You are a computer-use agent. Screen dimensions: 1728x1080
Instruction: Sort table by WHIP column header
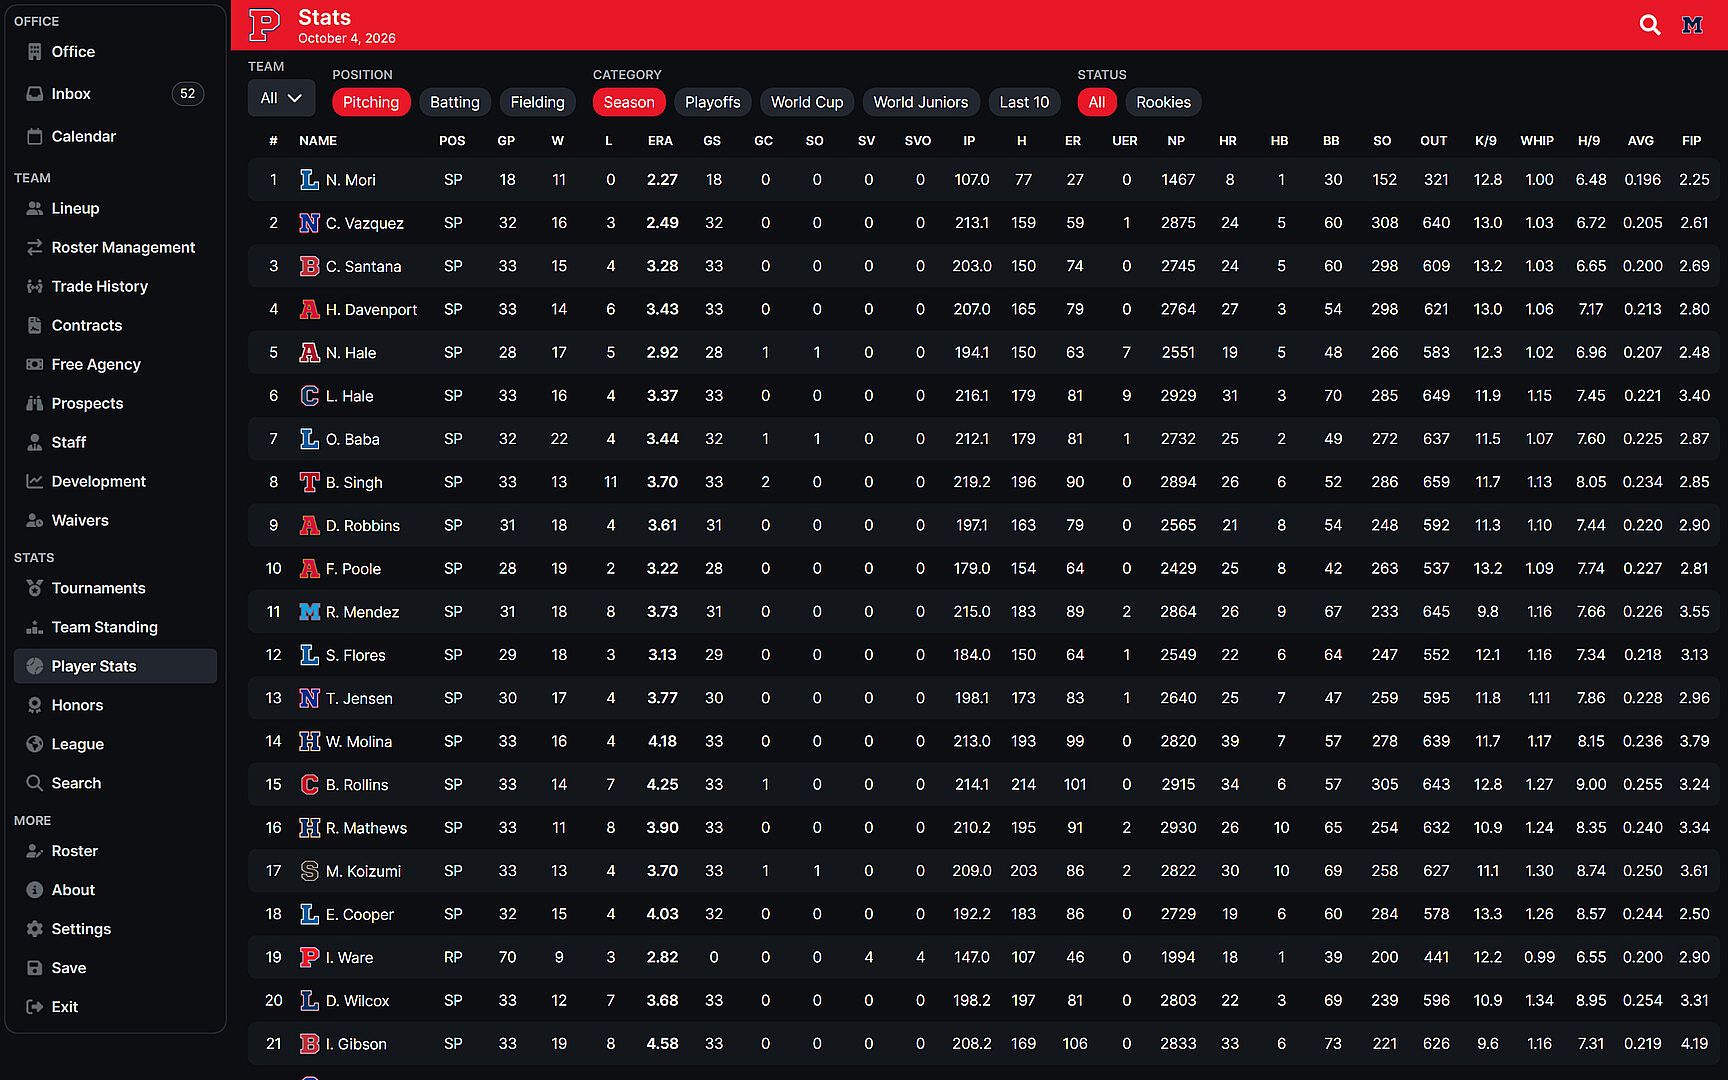pyautogui.click(x=1537, y=141)
